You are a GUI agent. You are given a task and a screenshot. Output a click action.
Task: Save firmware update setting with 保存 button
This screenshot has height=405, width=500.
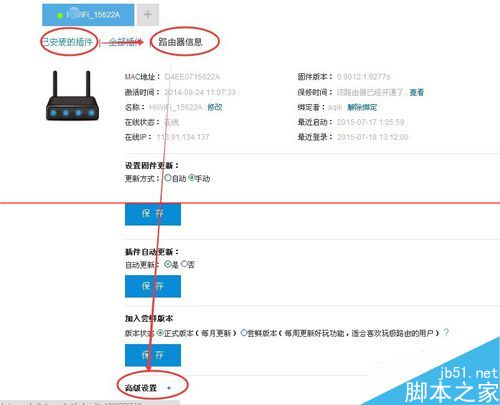coord(153,214)
